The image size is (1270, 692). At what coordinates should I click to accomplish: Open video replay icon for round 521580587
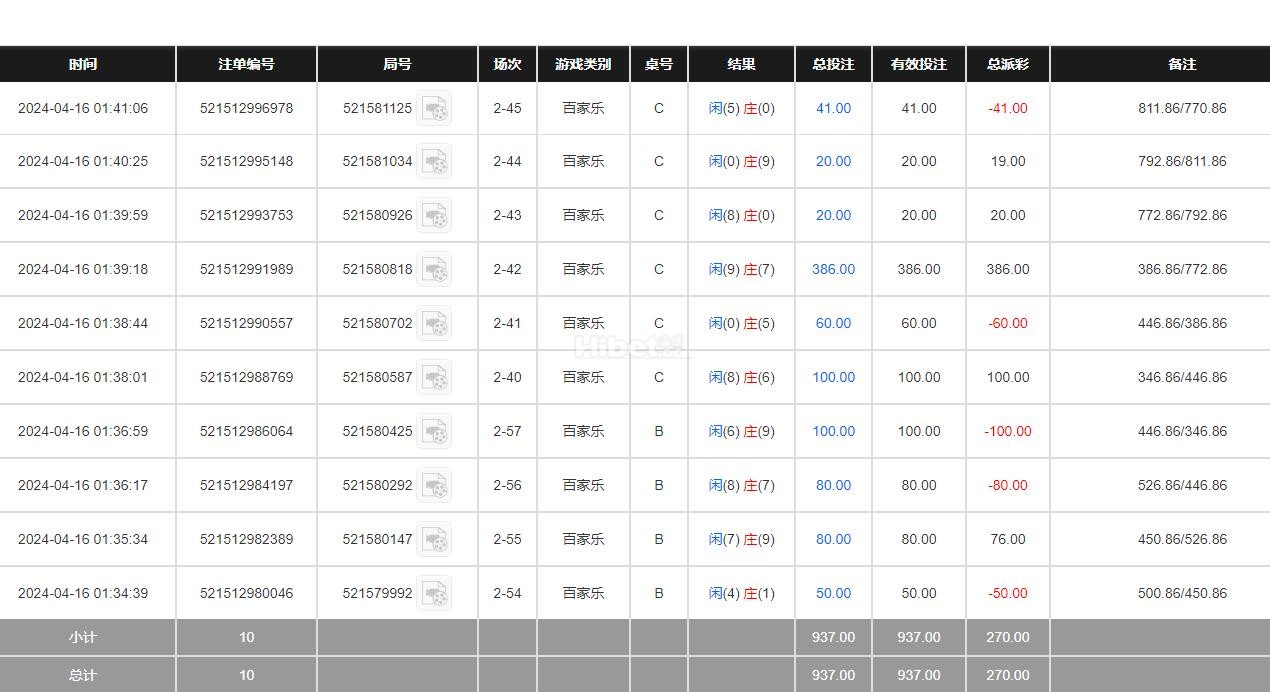[434, 378]
